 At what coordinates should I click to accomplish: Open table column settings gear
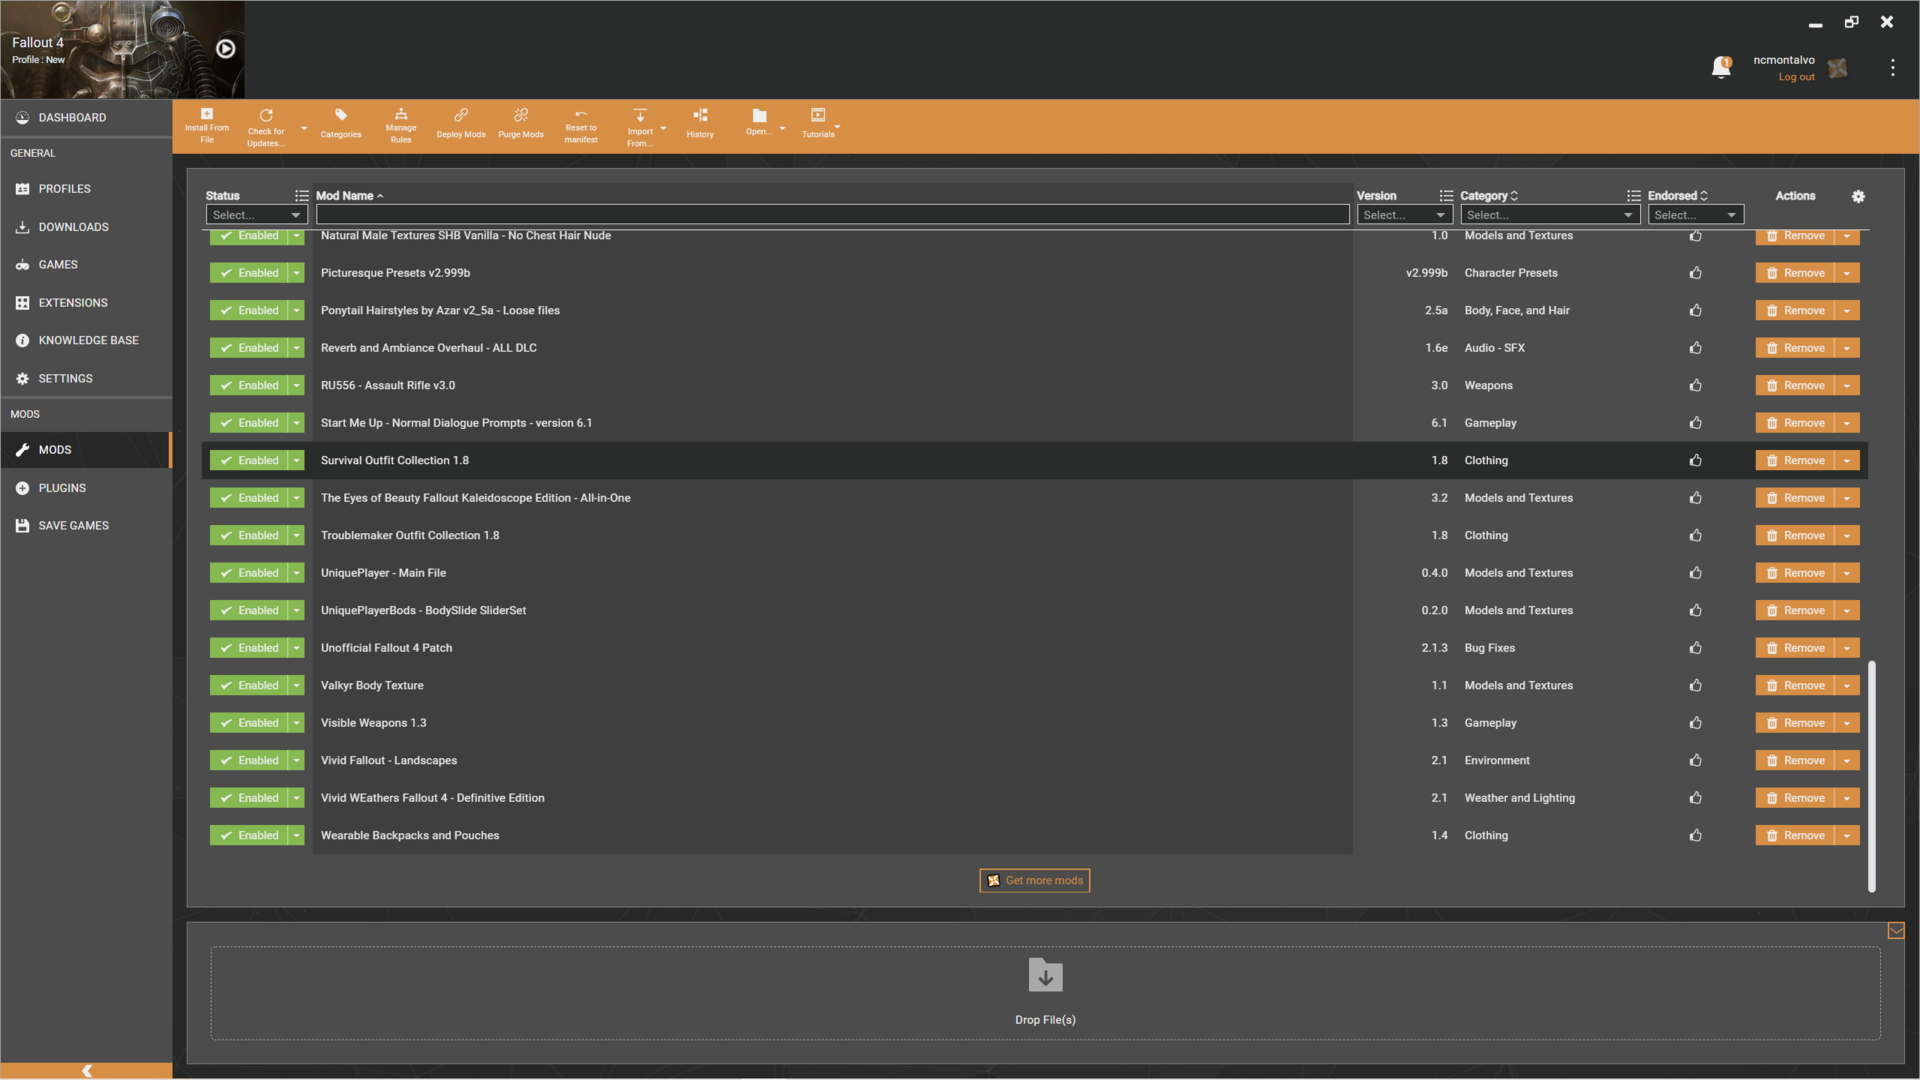(1858, 196)
